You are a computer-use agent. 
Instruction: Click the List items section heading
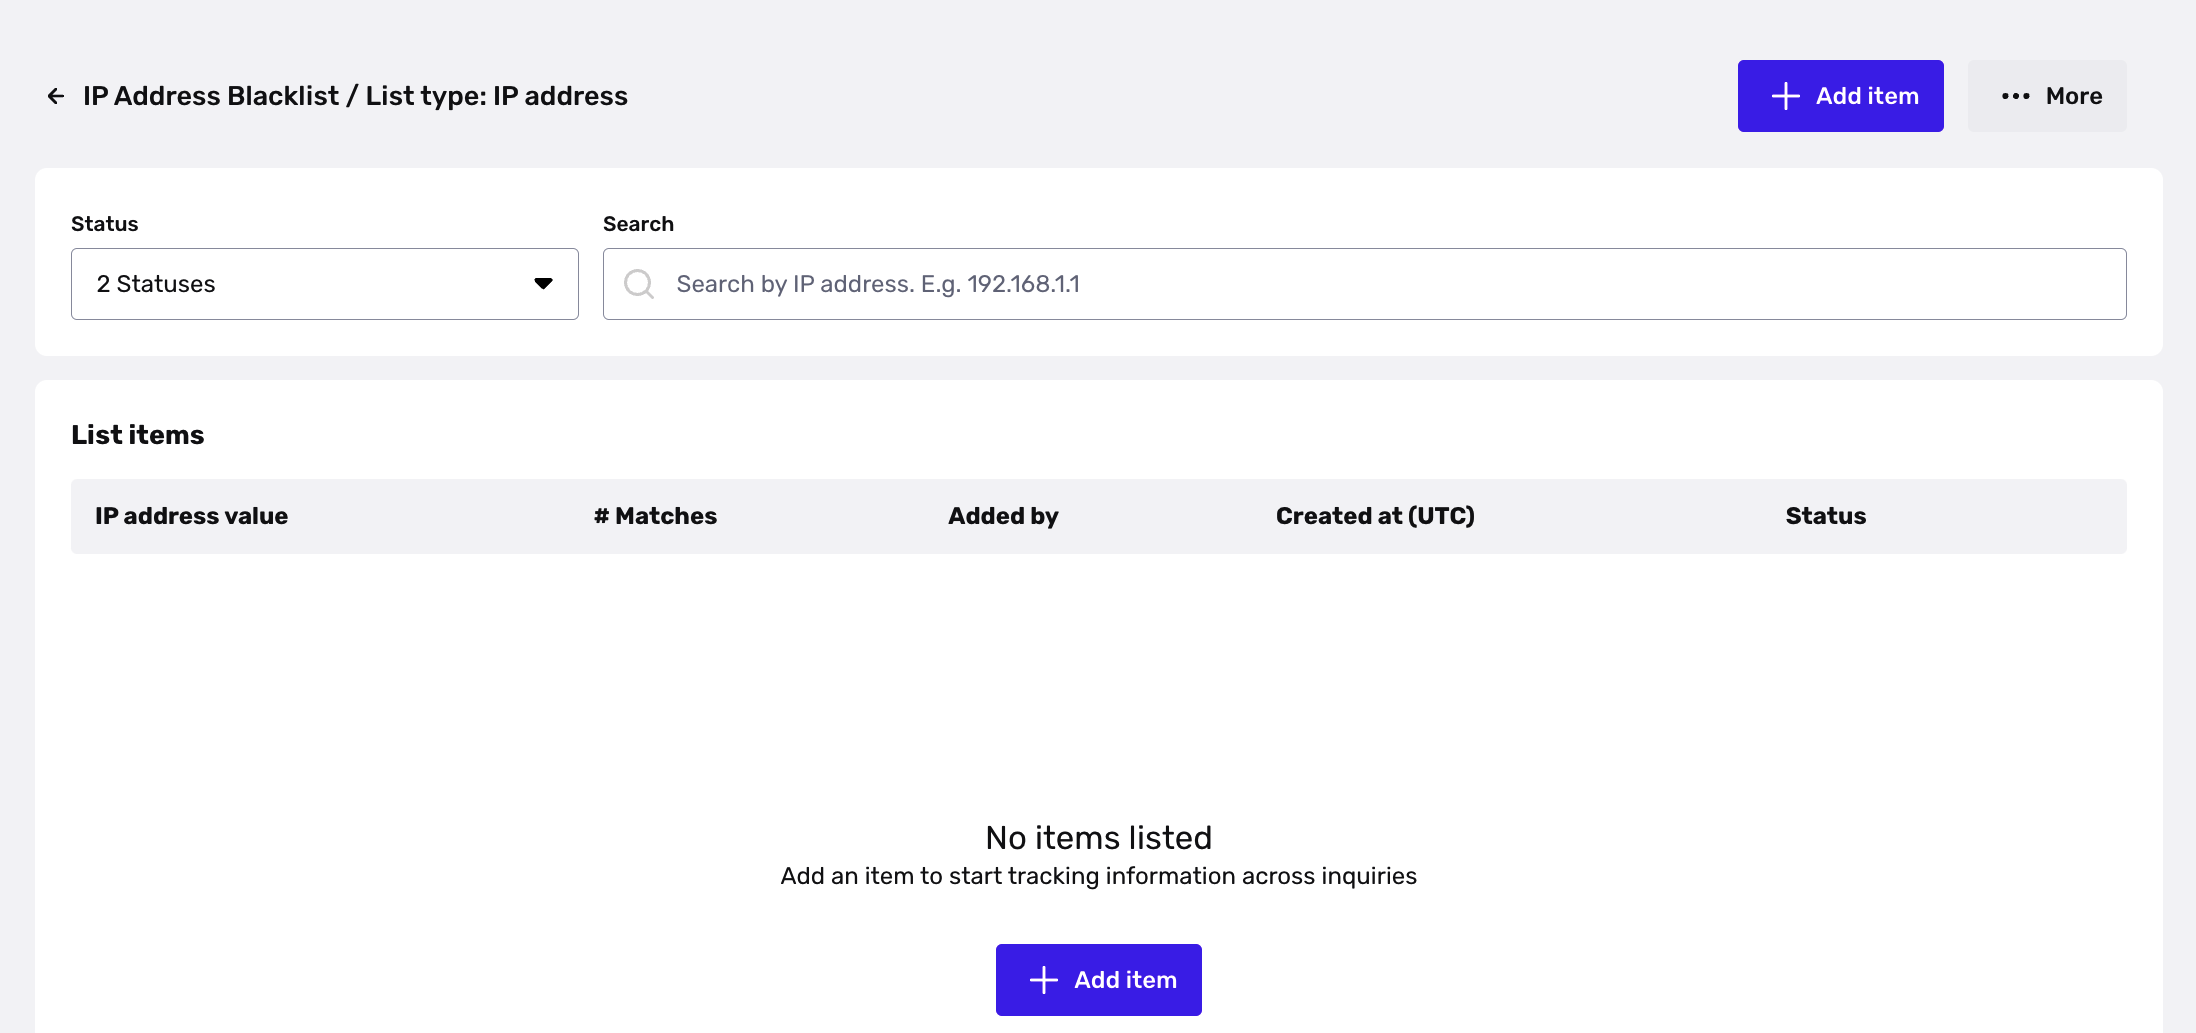(x=138, y=435)
